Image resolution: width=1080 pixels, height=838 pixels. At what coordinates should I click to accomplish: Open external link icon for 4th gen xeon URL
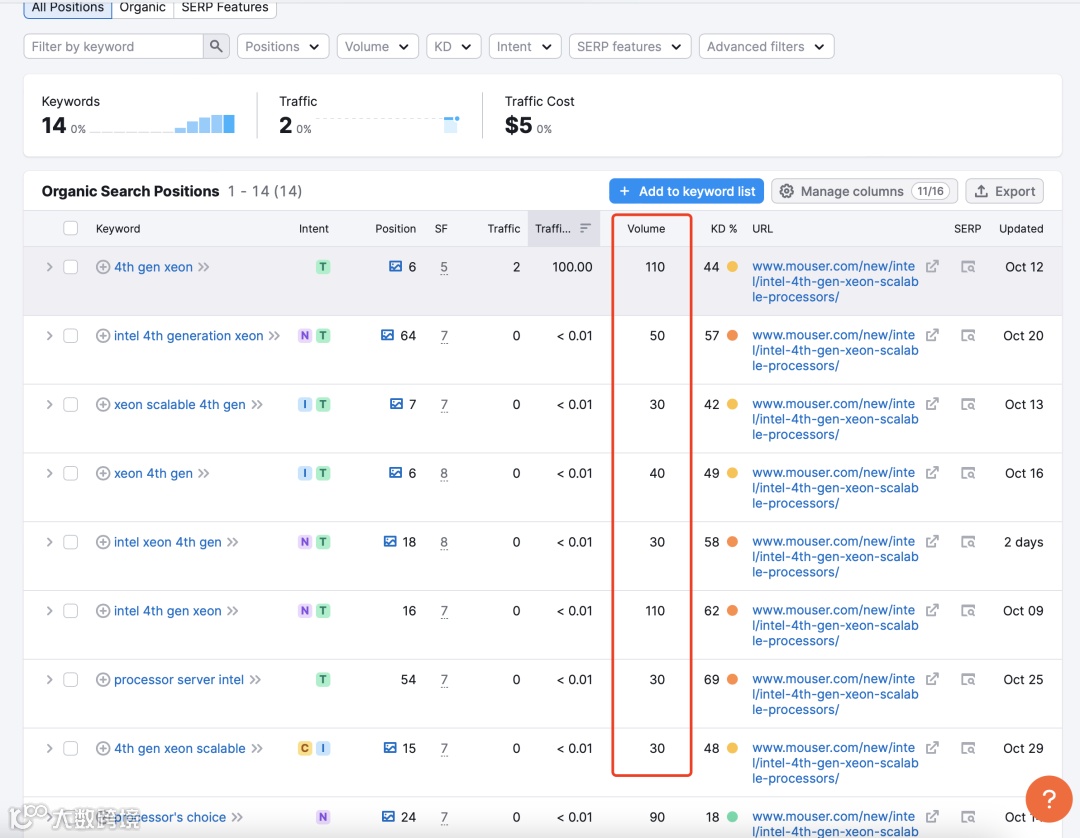(932, 266)
